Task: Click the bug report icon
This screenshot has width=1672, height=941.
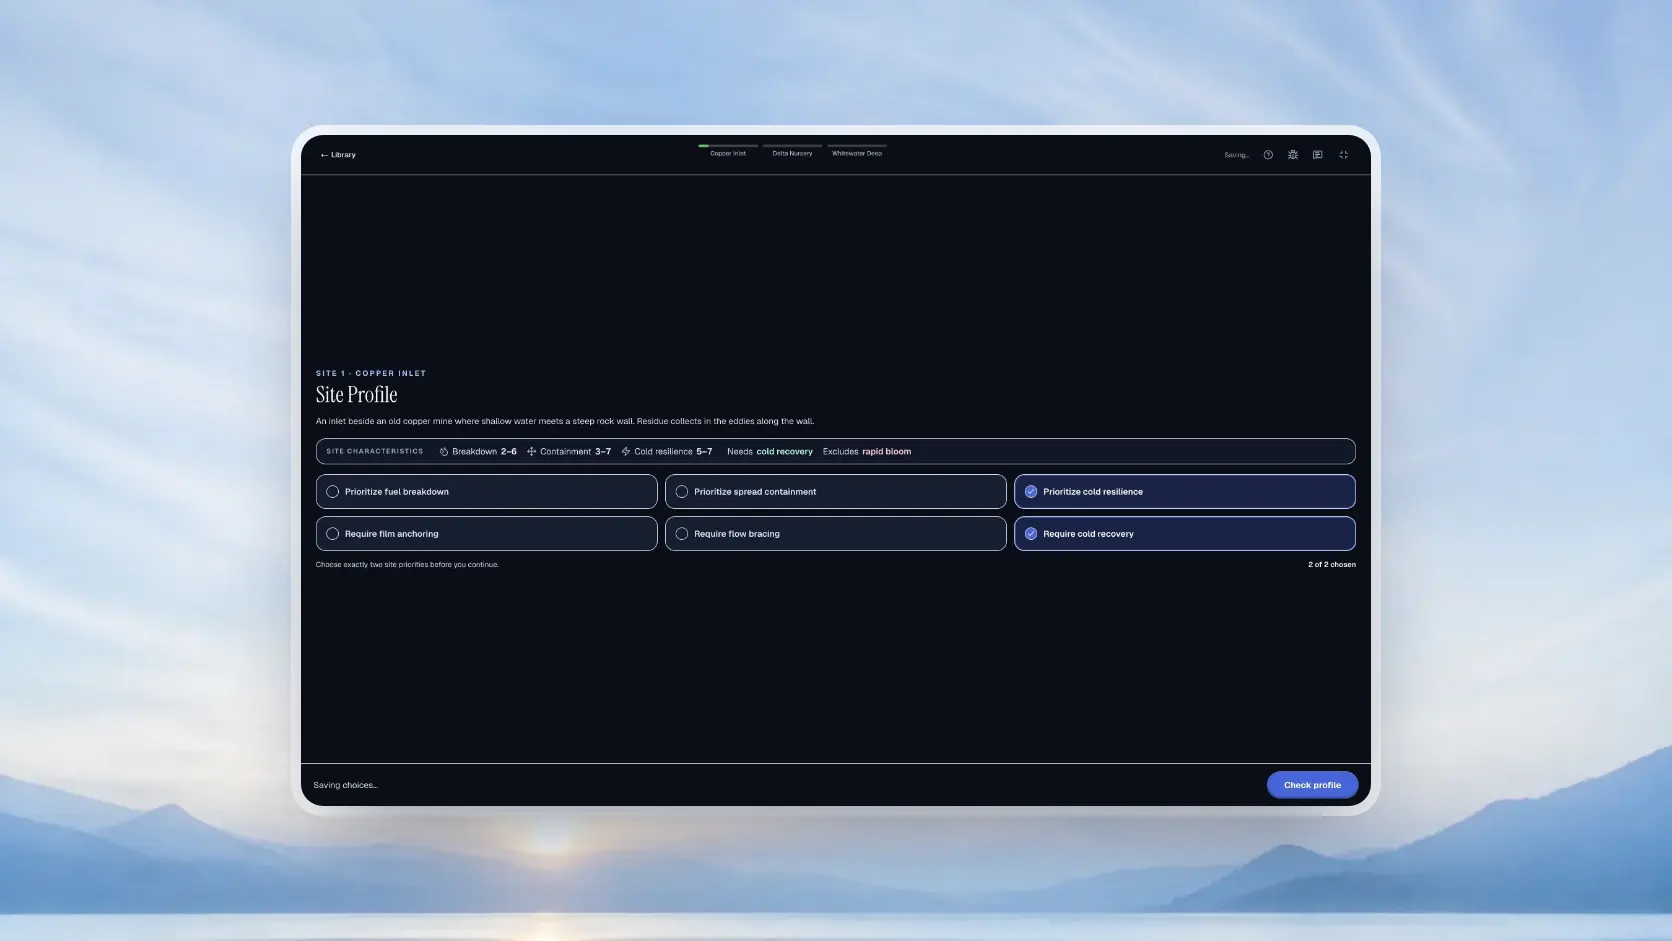Action: (x=1293, y=155)
